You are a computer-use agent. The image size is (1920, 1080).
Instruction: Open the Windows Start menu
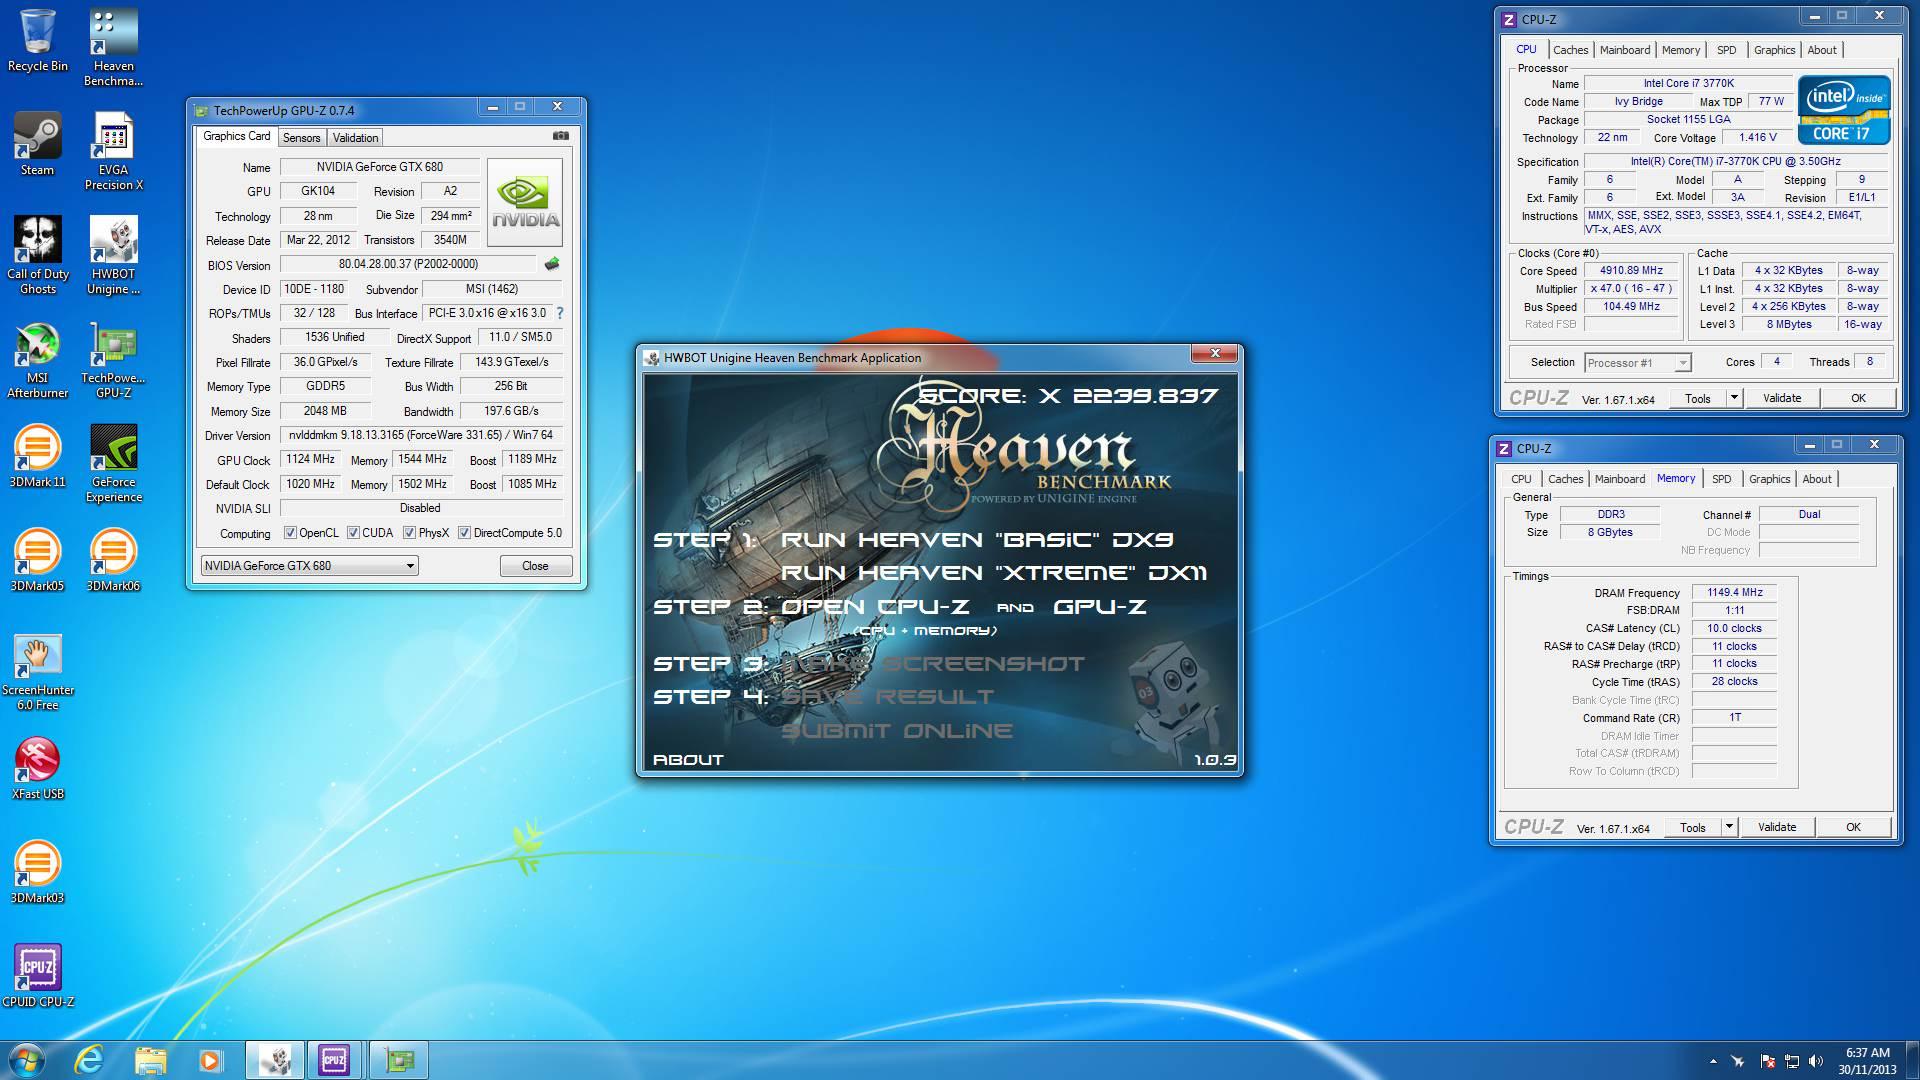pyautogui.click(x=26, y=1059)
